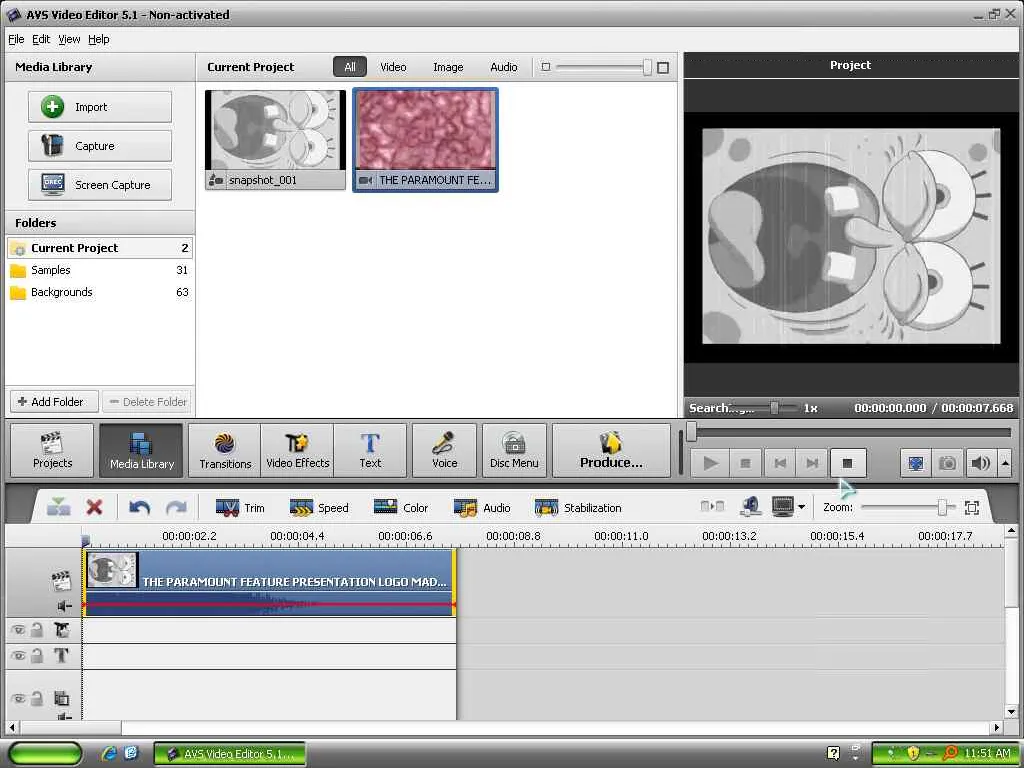Click the Audio tool
The height and width of the screenshot is (768, 1024).
482,507
